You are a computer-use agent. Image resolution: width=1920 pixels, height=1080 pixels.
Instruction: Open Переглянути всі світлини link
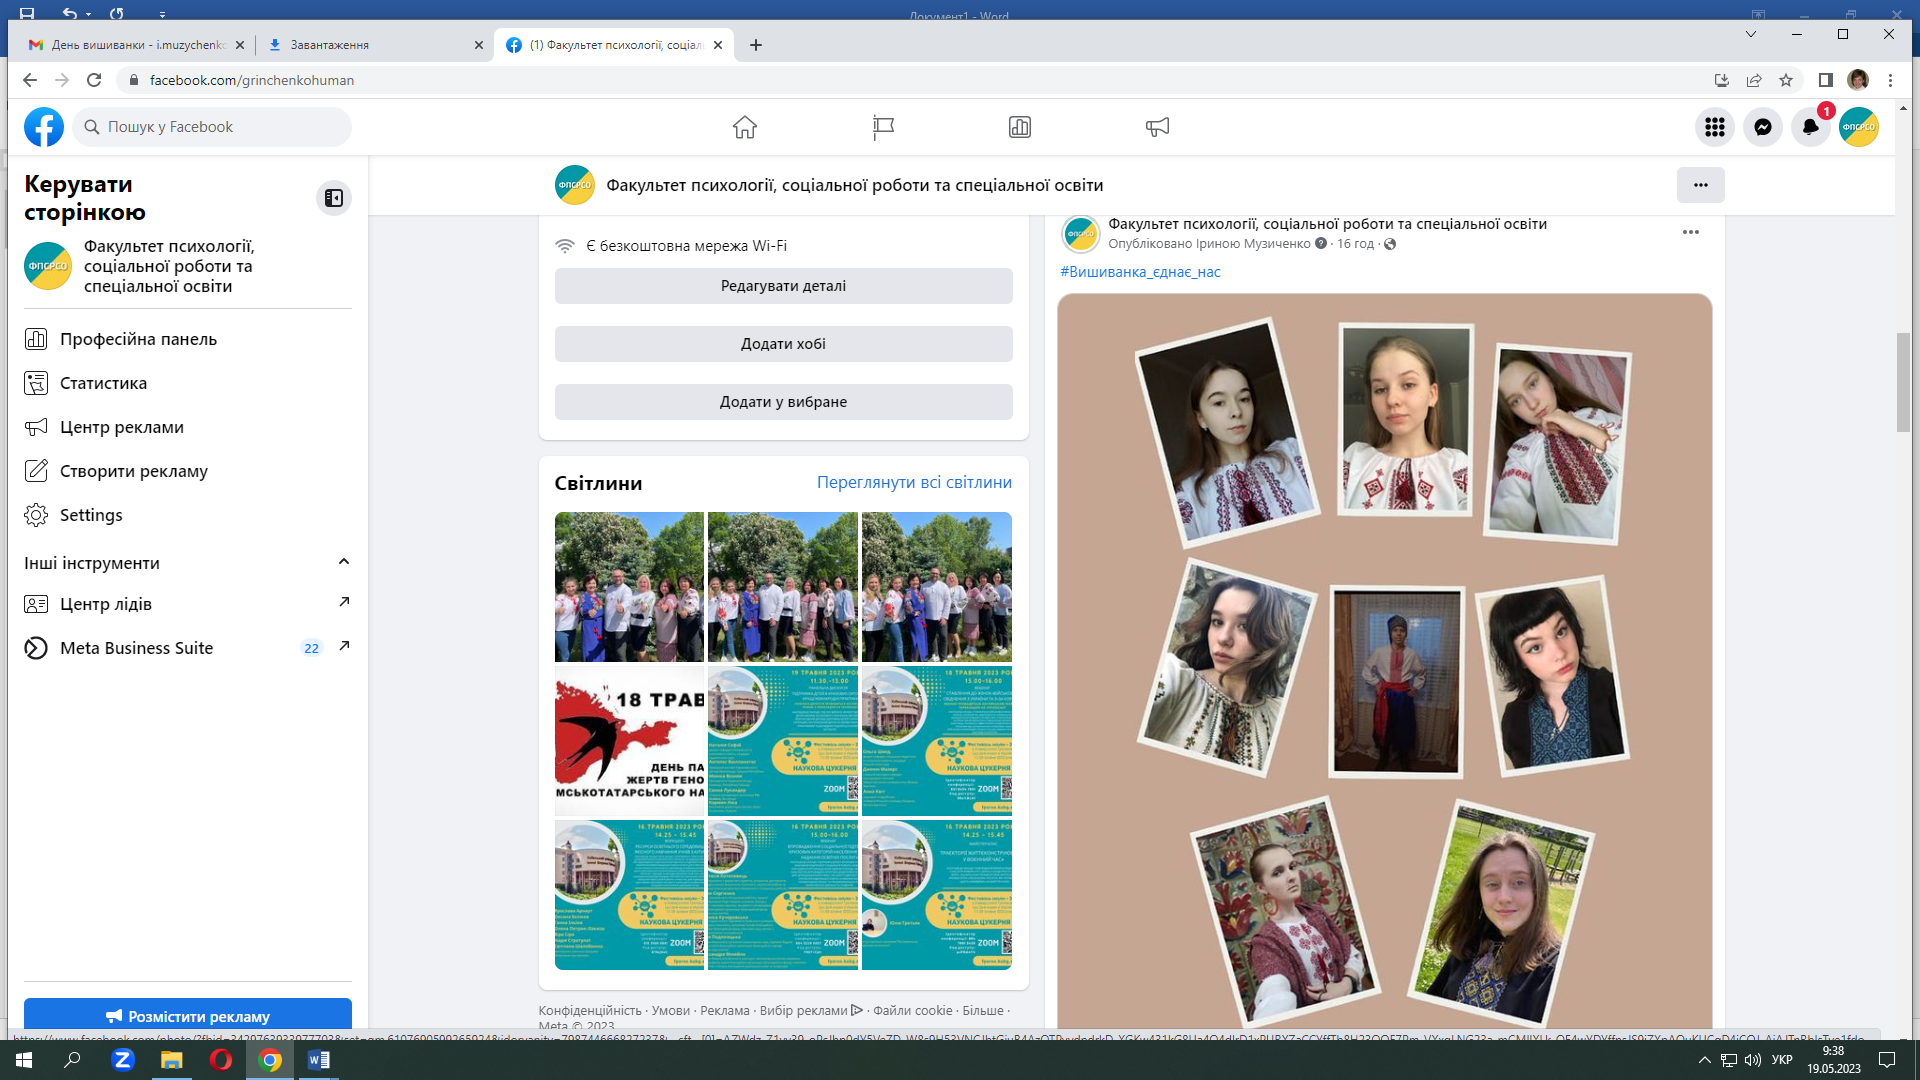point(914,482)
